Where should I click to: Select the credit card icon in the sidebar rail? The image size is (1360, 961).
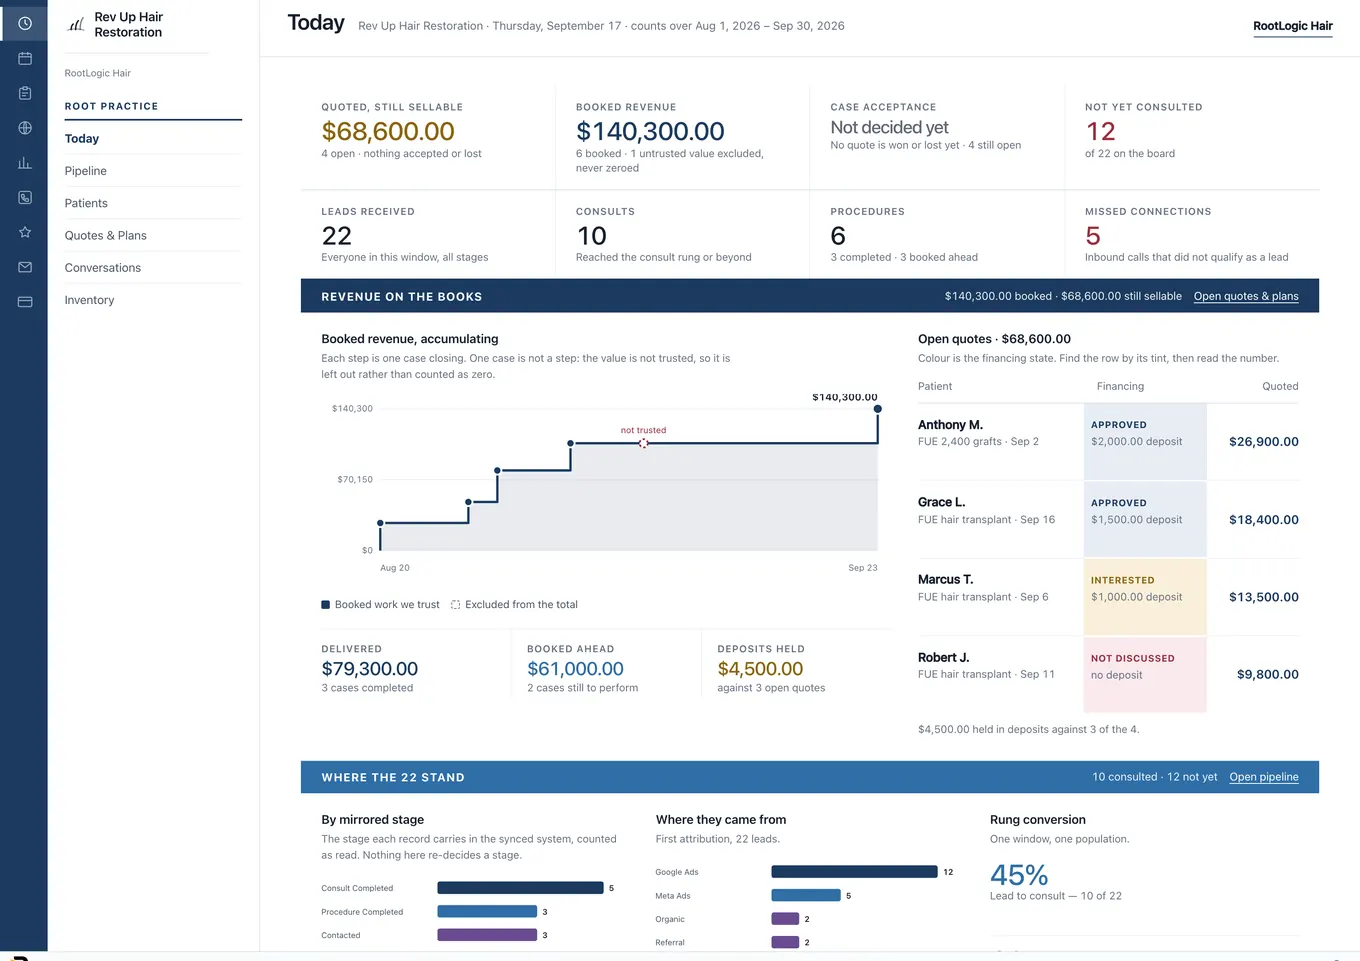pos(24,302)
